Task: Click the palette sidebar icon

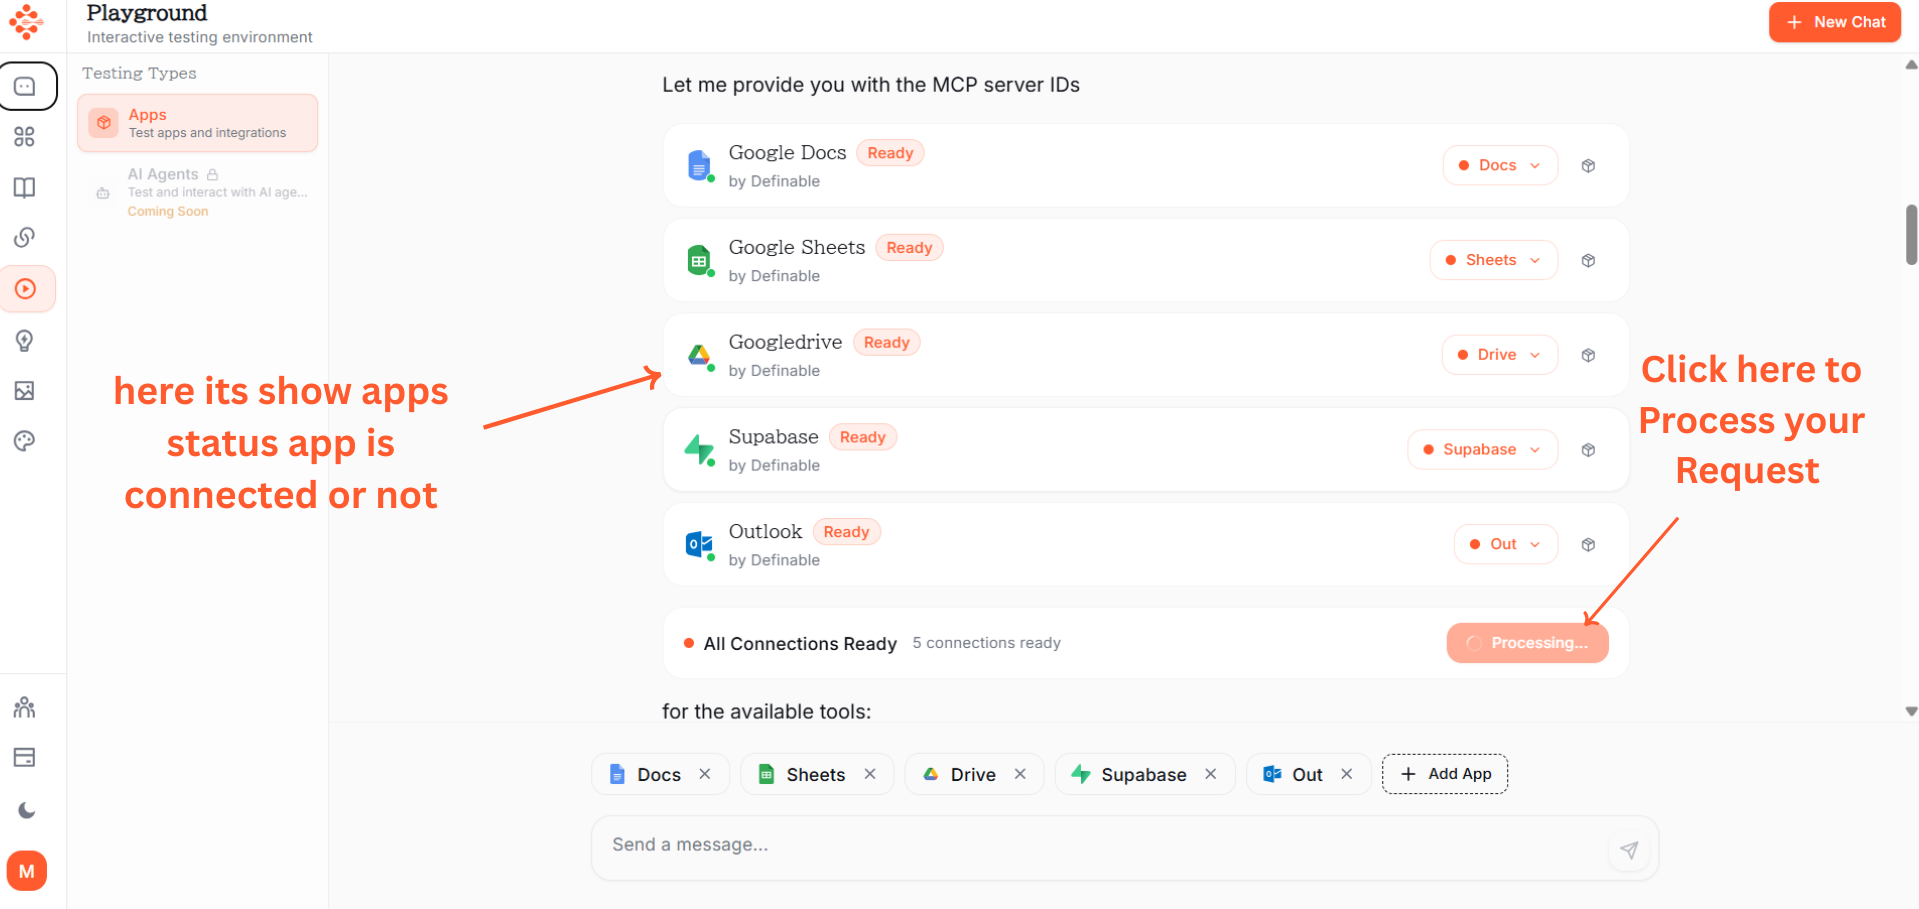Action: pos(25,441)
